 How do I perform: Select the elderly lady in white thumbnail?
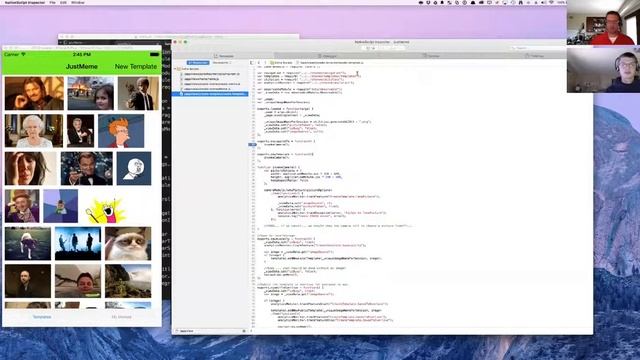pyautogui.click(x=34, y=131)
